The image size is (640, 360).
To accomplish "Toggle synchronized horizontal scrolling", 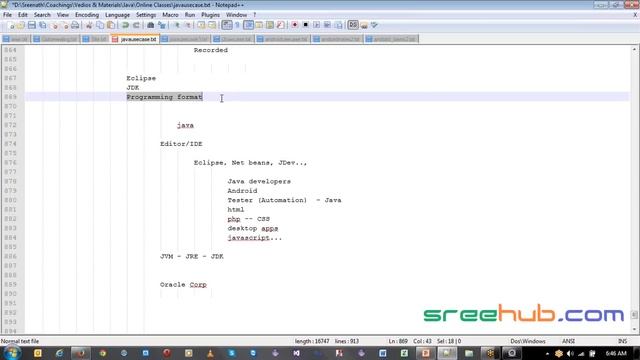I will point(212,25).
